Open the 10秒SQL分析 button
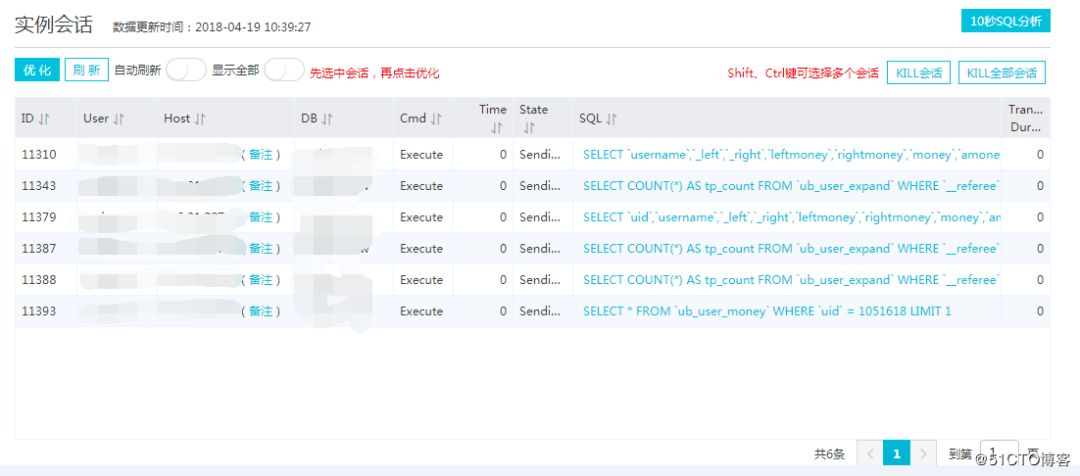The image size is (1080, 476). [x=1006, y=21]
